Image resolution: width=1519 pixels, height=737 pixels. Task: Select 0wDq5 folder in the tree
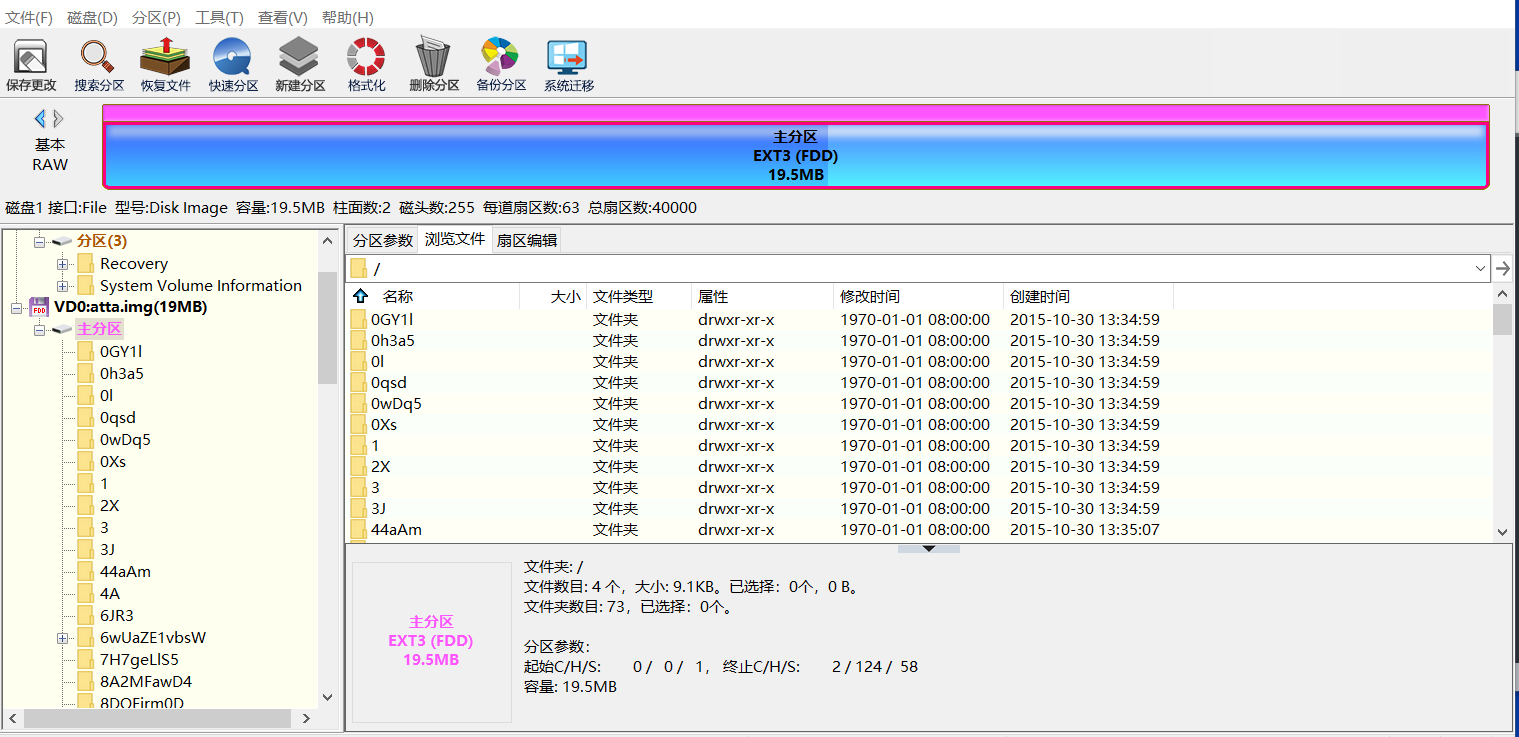(x=125, y=440)
